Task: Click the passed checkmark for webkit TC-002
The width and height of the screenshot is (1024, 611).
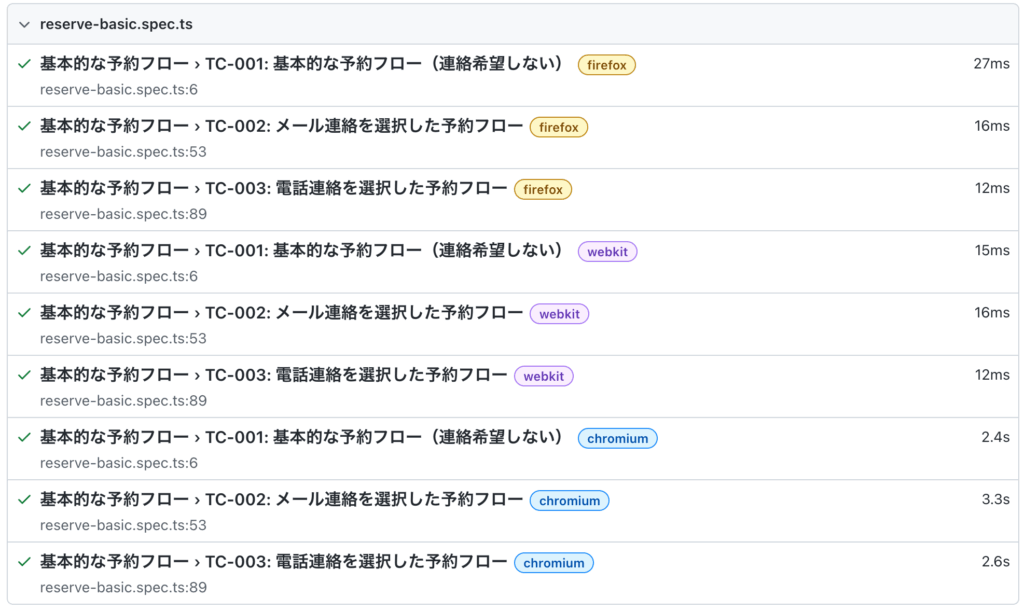Action: [x=25, y=312]
